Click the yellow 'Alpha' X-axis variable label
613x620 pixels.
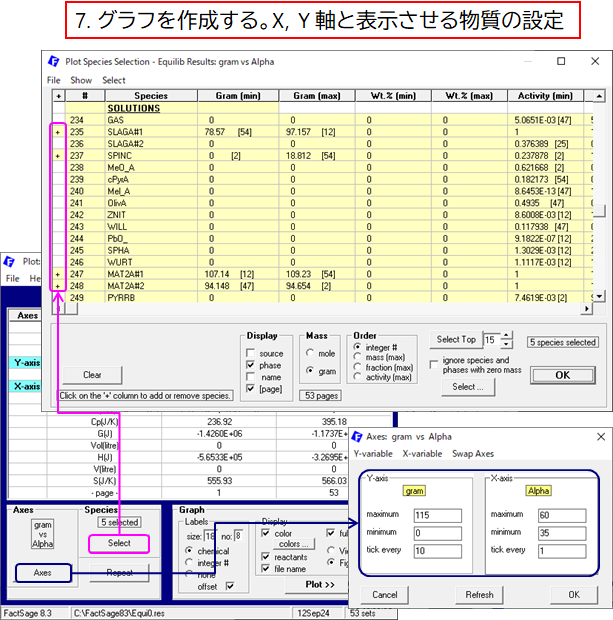[x=539, y=490]
